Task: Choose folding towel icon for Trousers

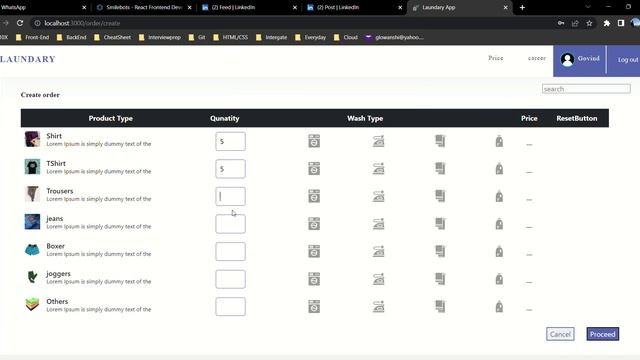Action: tap(440, 196)
